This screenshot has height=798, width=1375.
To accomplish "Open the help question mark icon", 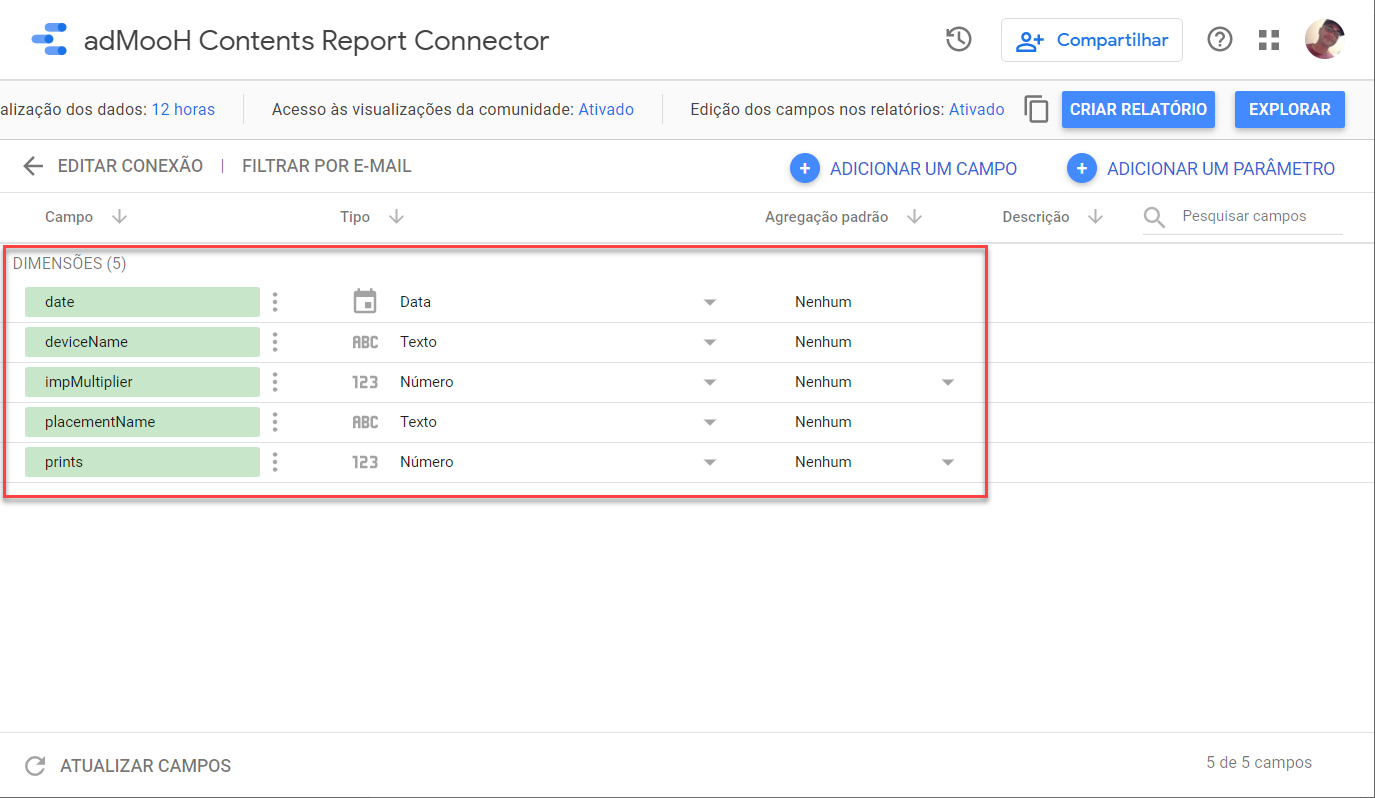I will coord(1220,40).
